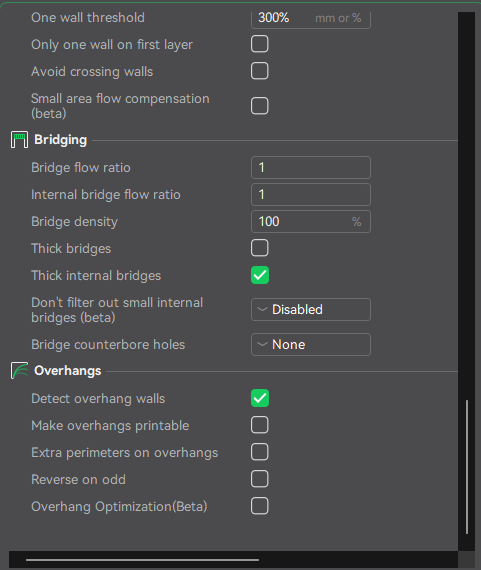Enable Small area flow compensation checkbox
This screenshot has width=481, height=570.
[260, 106]
